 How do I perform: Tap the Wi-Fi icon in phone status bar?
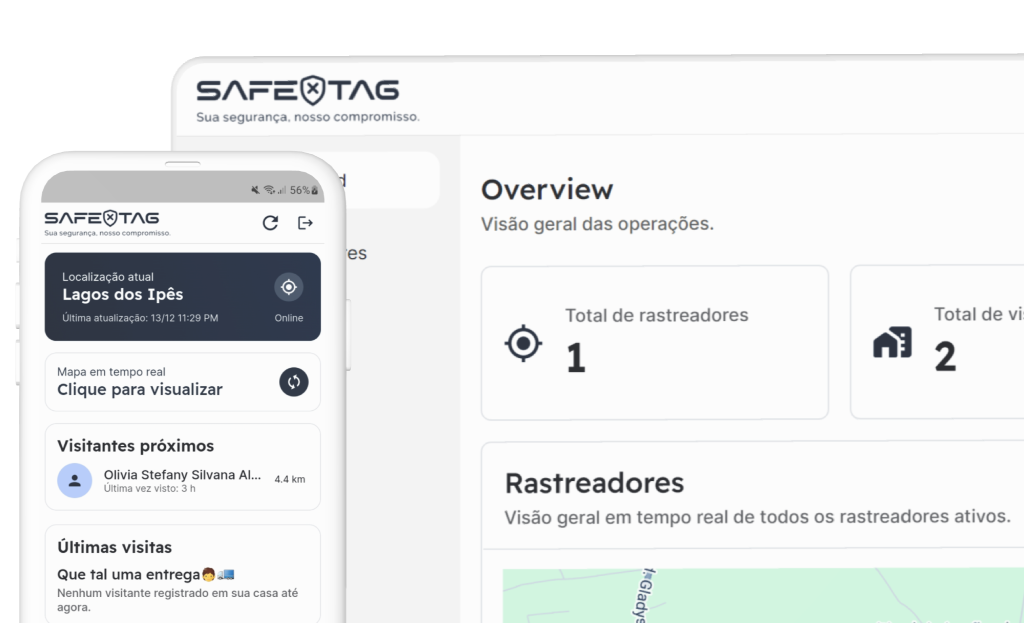(269, 190)
